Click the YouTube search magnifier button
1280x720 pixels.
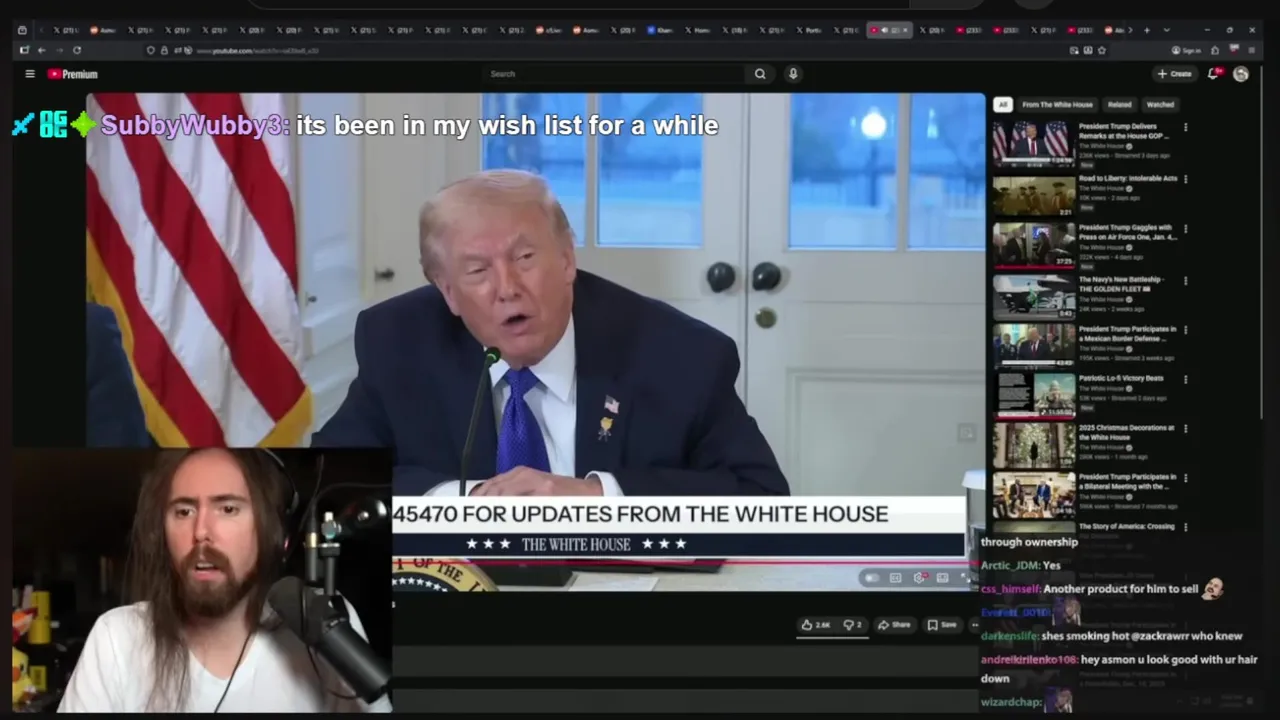760,74
